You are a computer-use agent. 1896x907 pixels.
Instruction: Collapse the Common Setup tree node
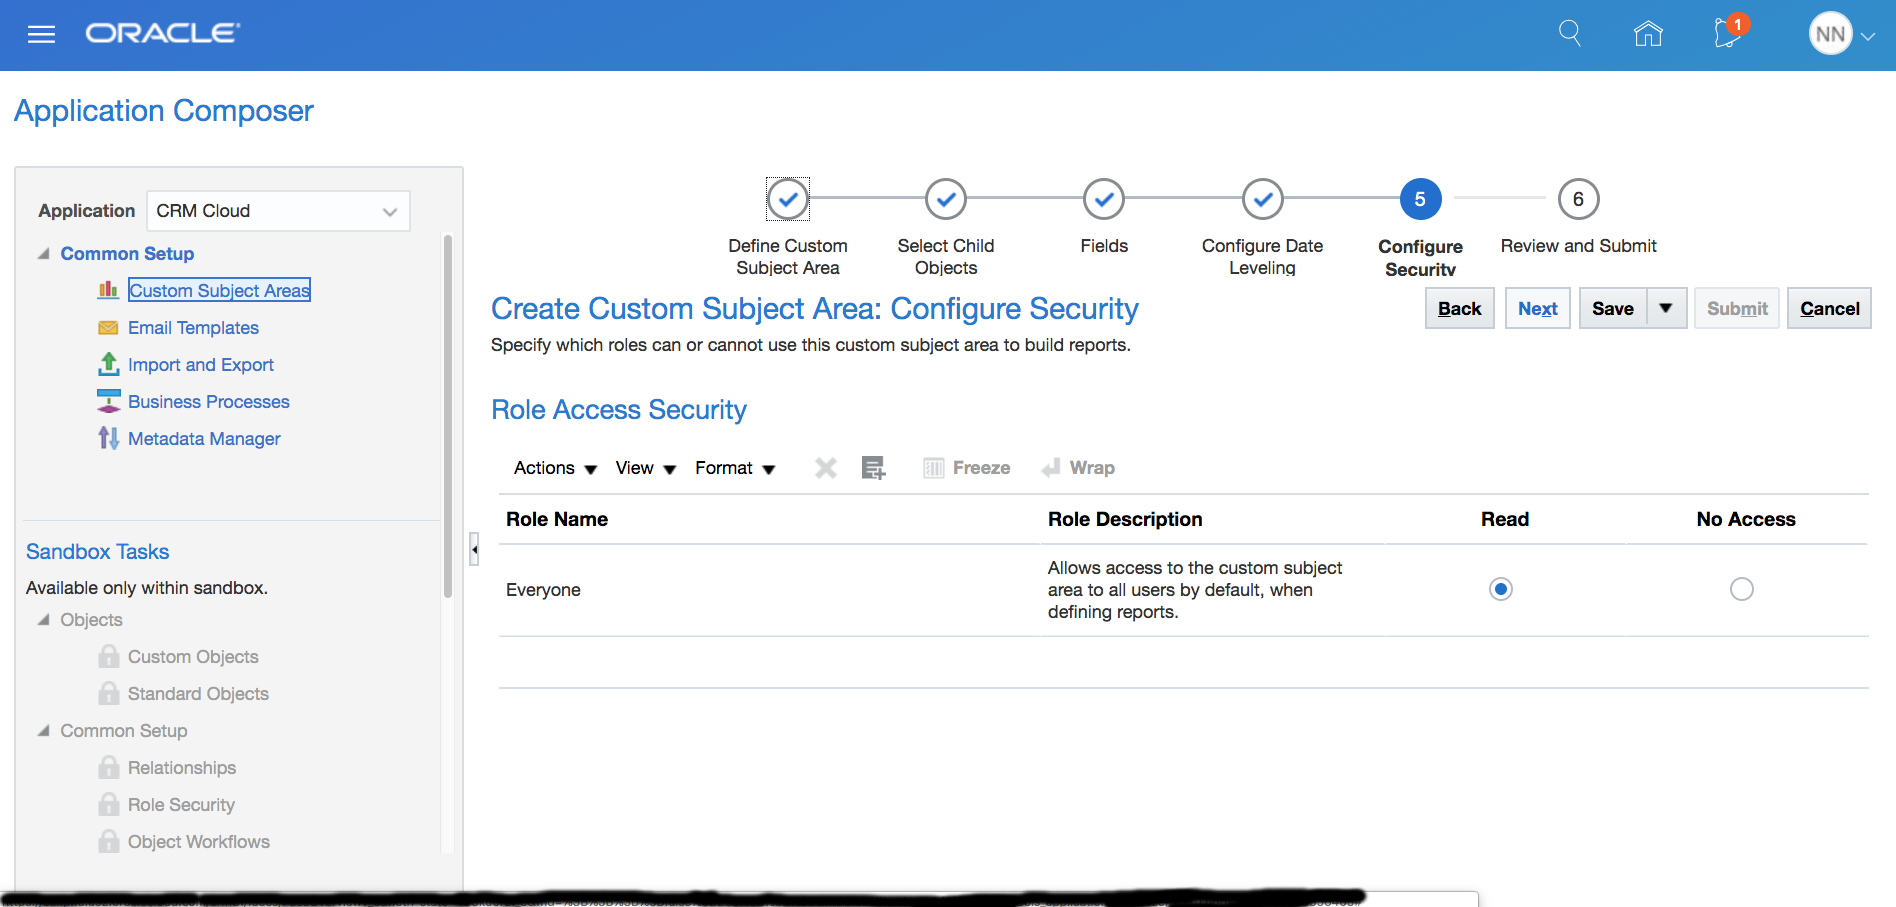pos(44,254)
